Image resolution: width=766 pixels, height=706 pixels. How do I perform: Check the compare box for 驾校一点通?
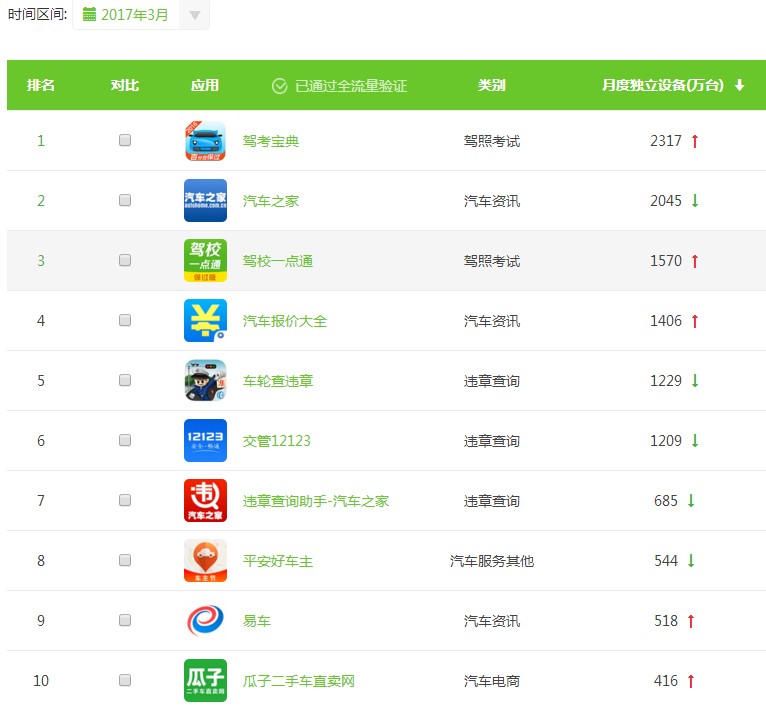(125, 260)
